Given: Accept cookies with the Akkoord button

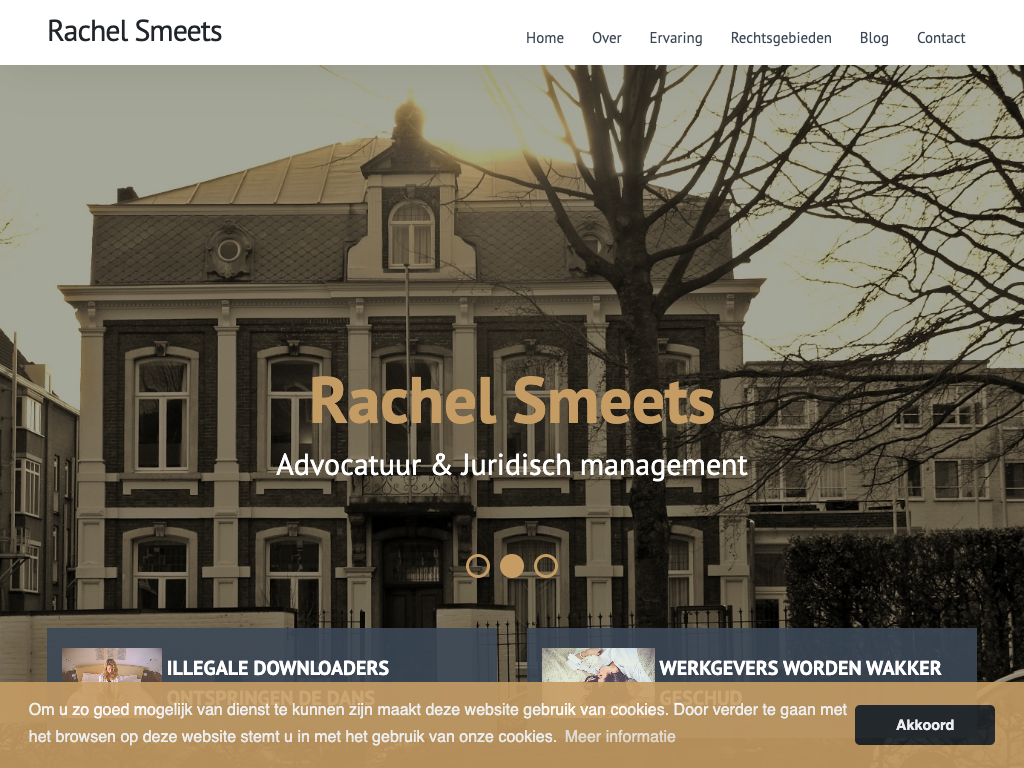Looking at the screenshot, I should 925,725.
